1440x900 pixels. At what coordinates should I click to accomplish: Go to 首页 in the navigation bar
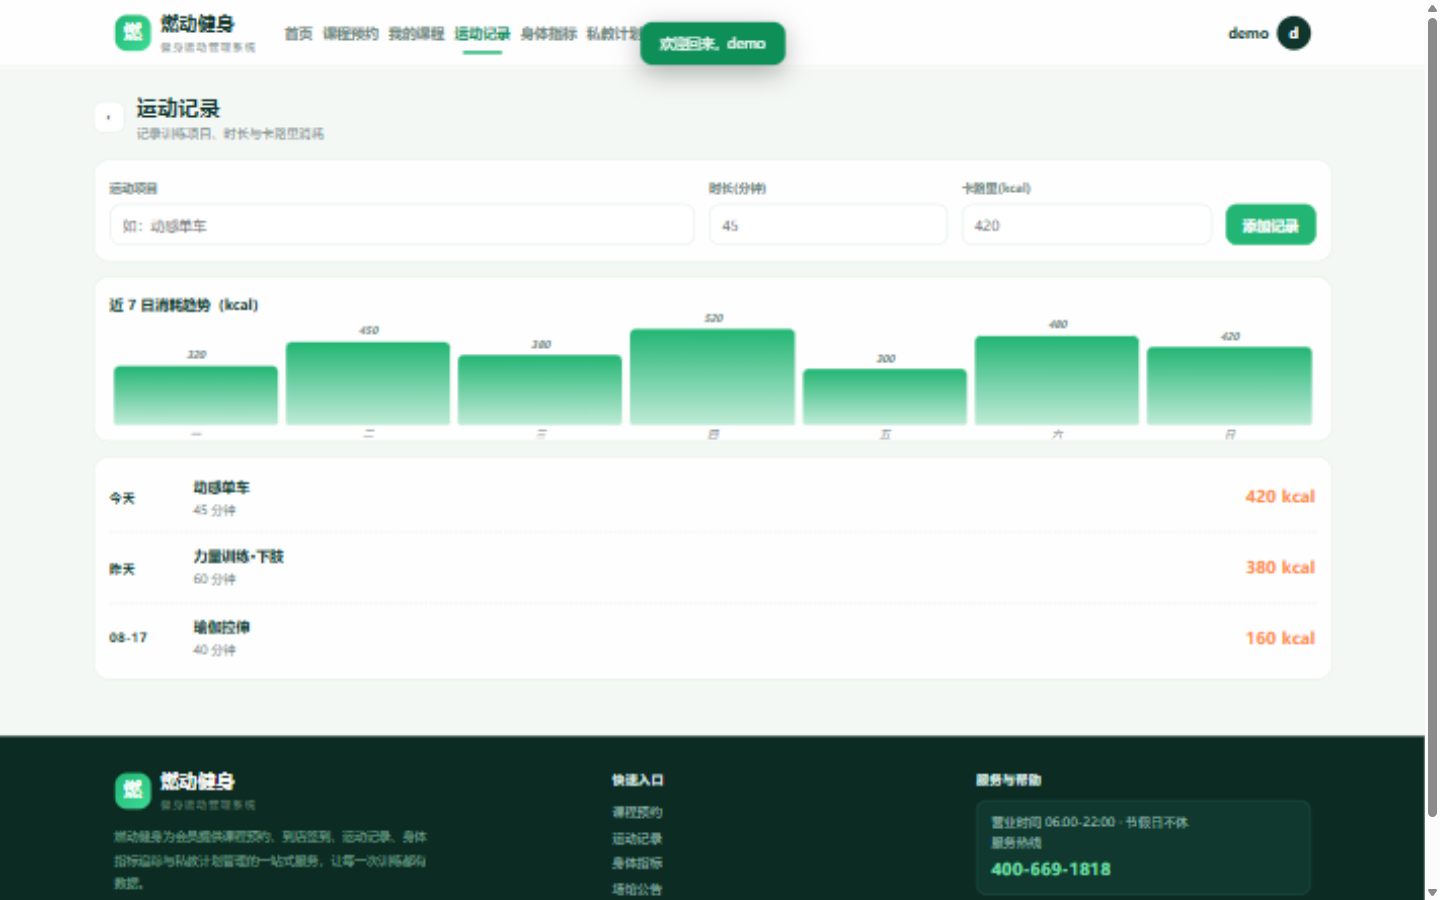coord(298,34)
